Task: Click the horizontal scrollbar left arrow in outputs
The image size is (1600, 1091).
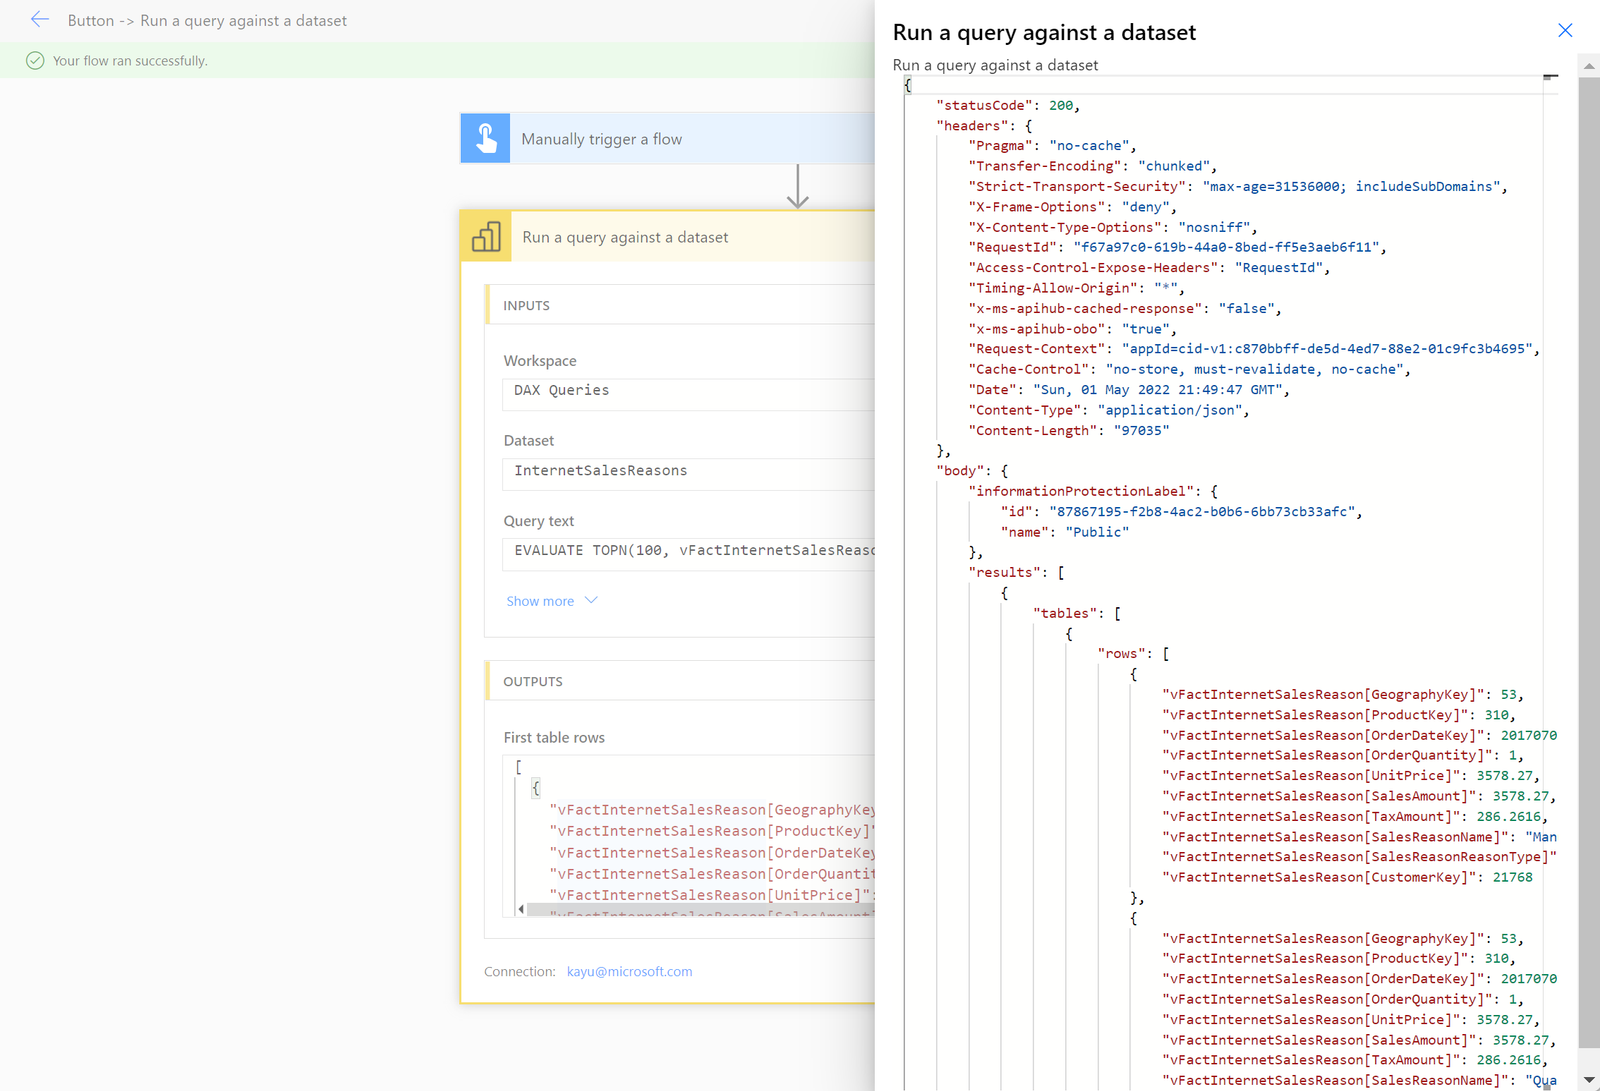Action: point(521,909)
